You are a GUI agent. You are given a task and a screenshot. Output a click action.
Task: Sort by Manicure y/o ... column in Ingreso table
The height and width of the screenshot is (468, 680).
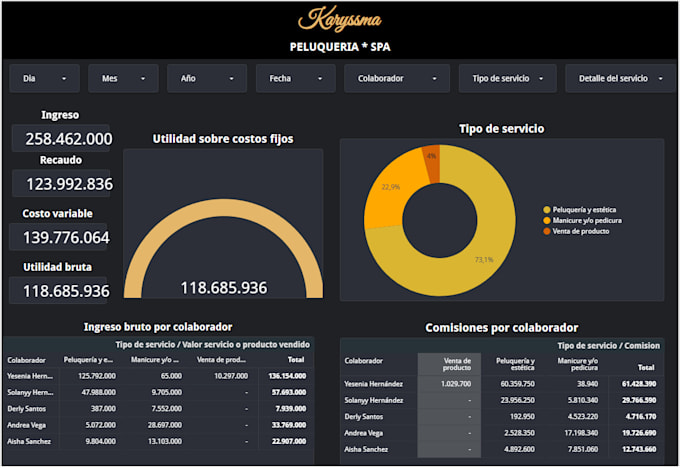coord(155,360)
